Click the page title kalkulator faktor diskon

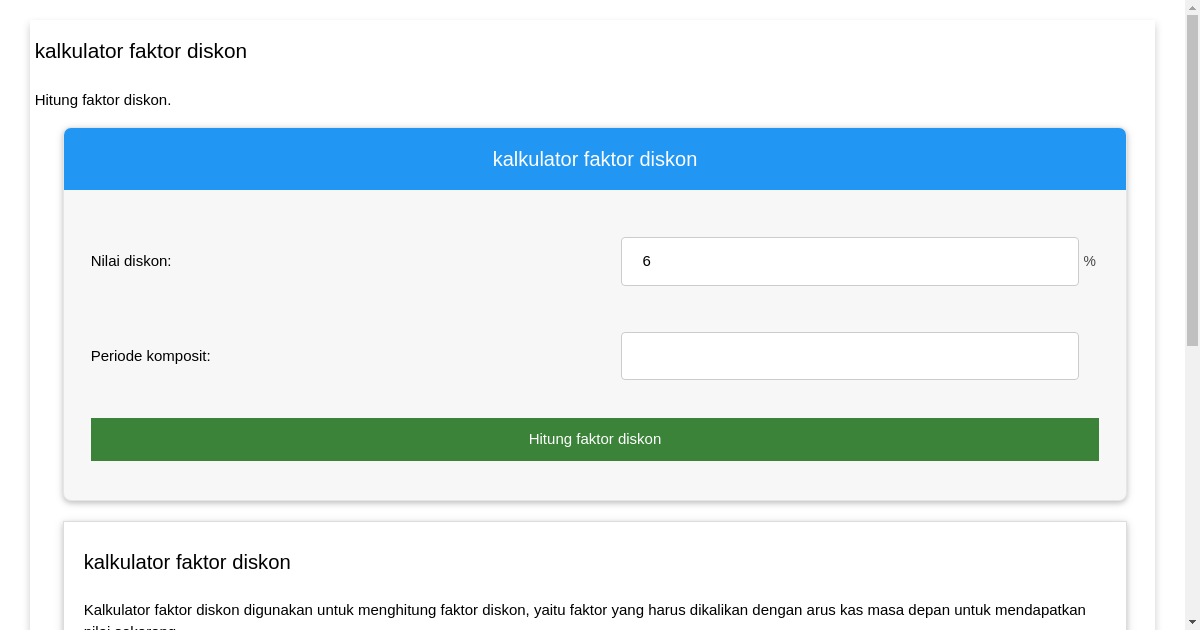pyautogui.click(x=141, y=51)
